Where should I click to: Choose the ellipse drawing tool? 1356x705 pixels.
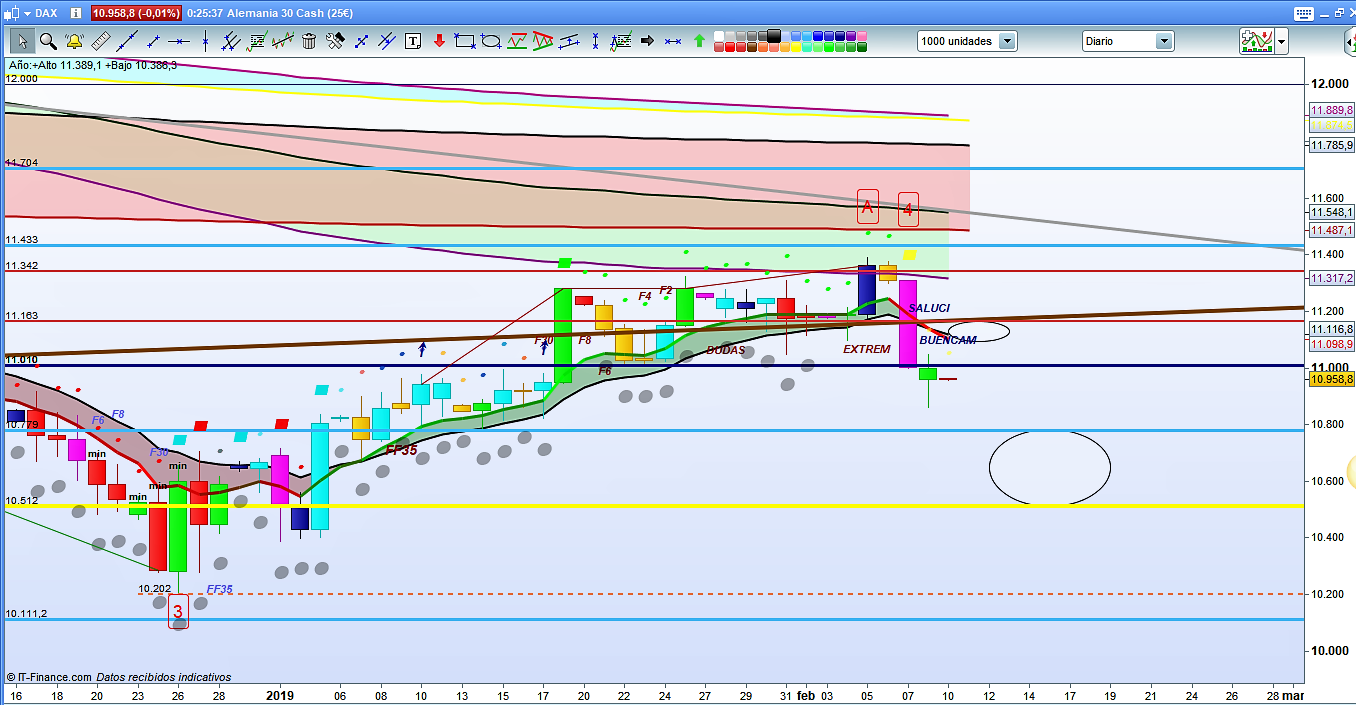(x=491, y=41)
